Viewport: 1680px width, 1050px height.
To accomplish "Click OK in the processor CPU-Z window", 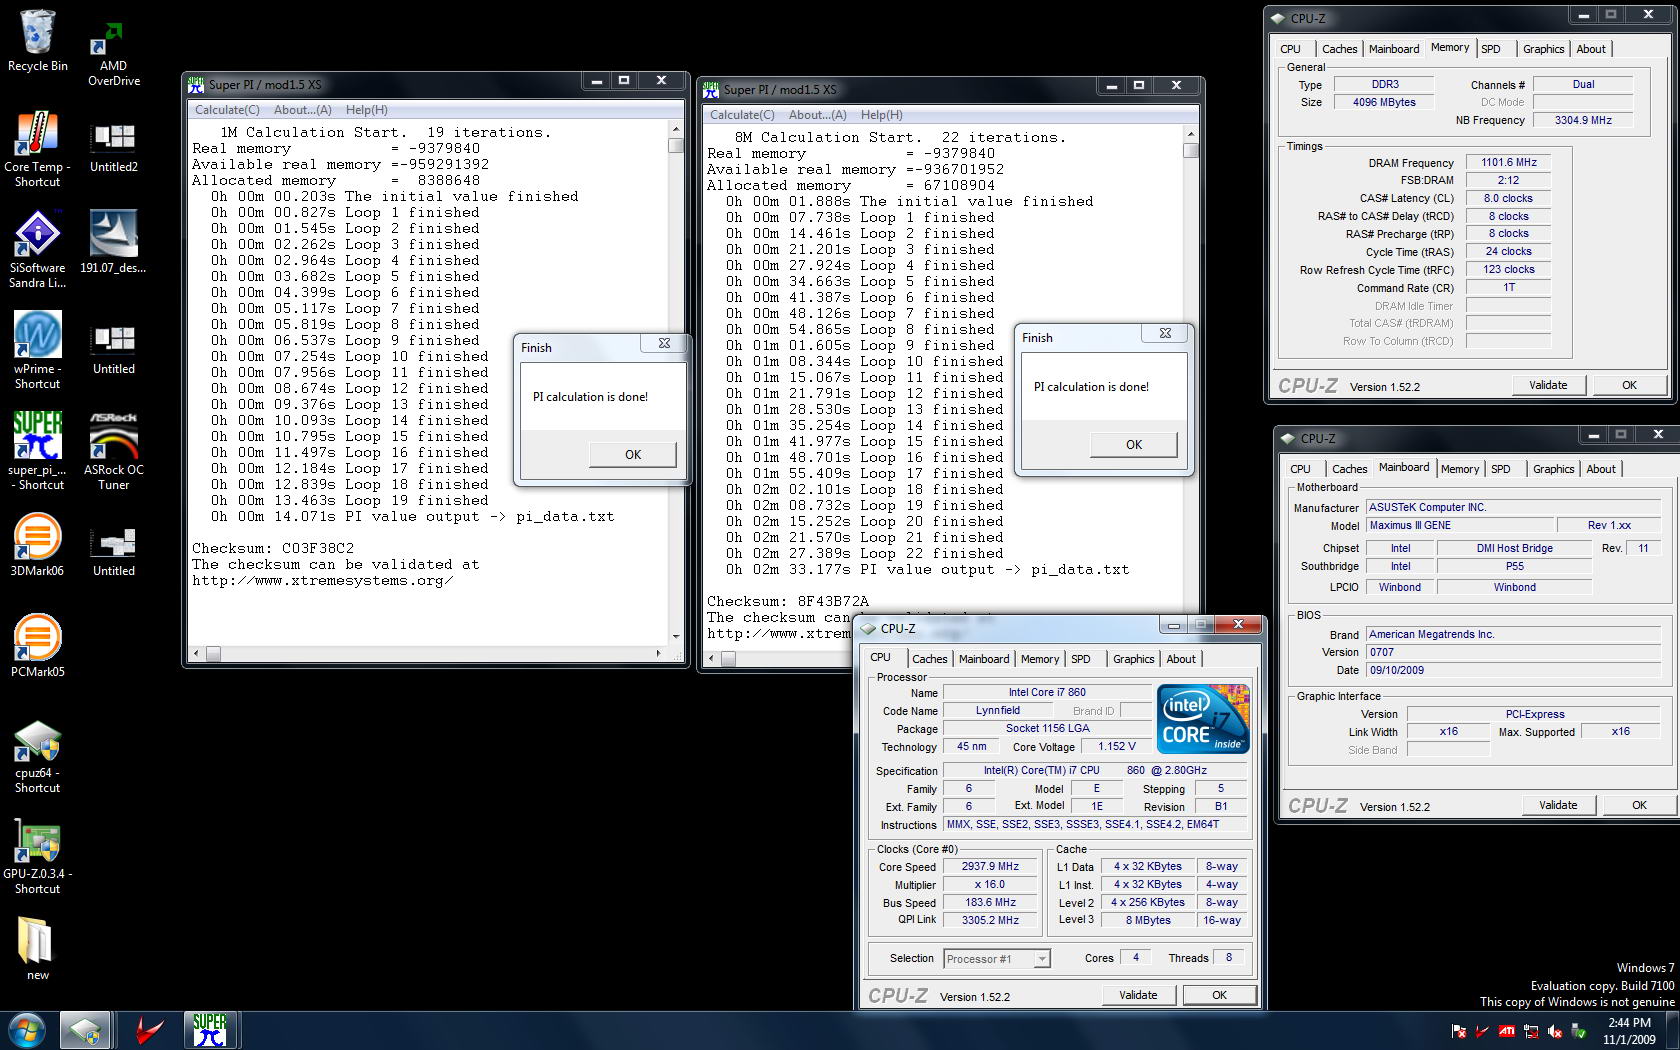I will [1219, 995].
